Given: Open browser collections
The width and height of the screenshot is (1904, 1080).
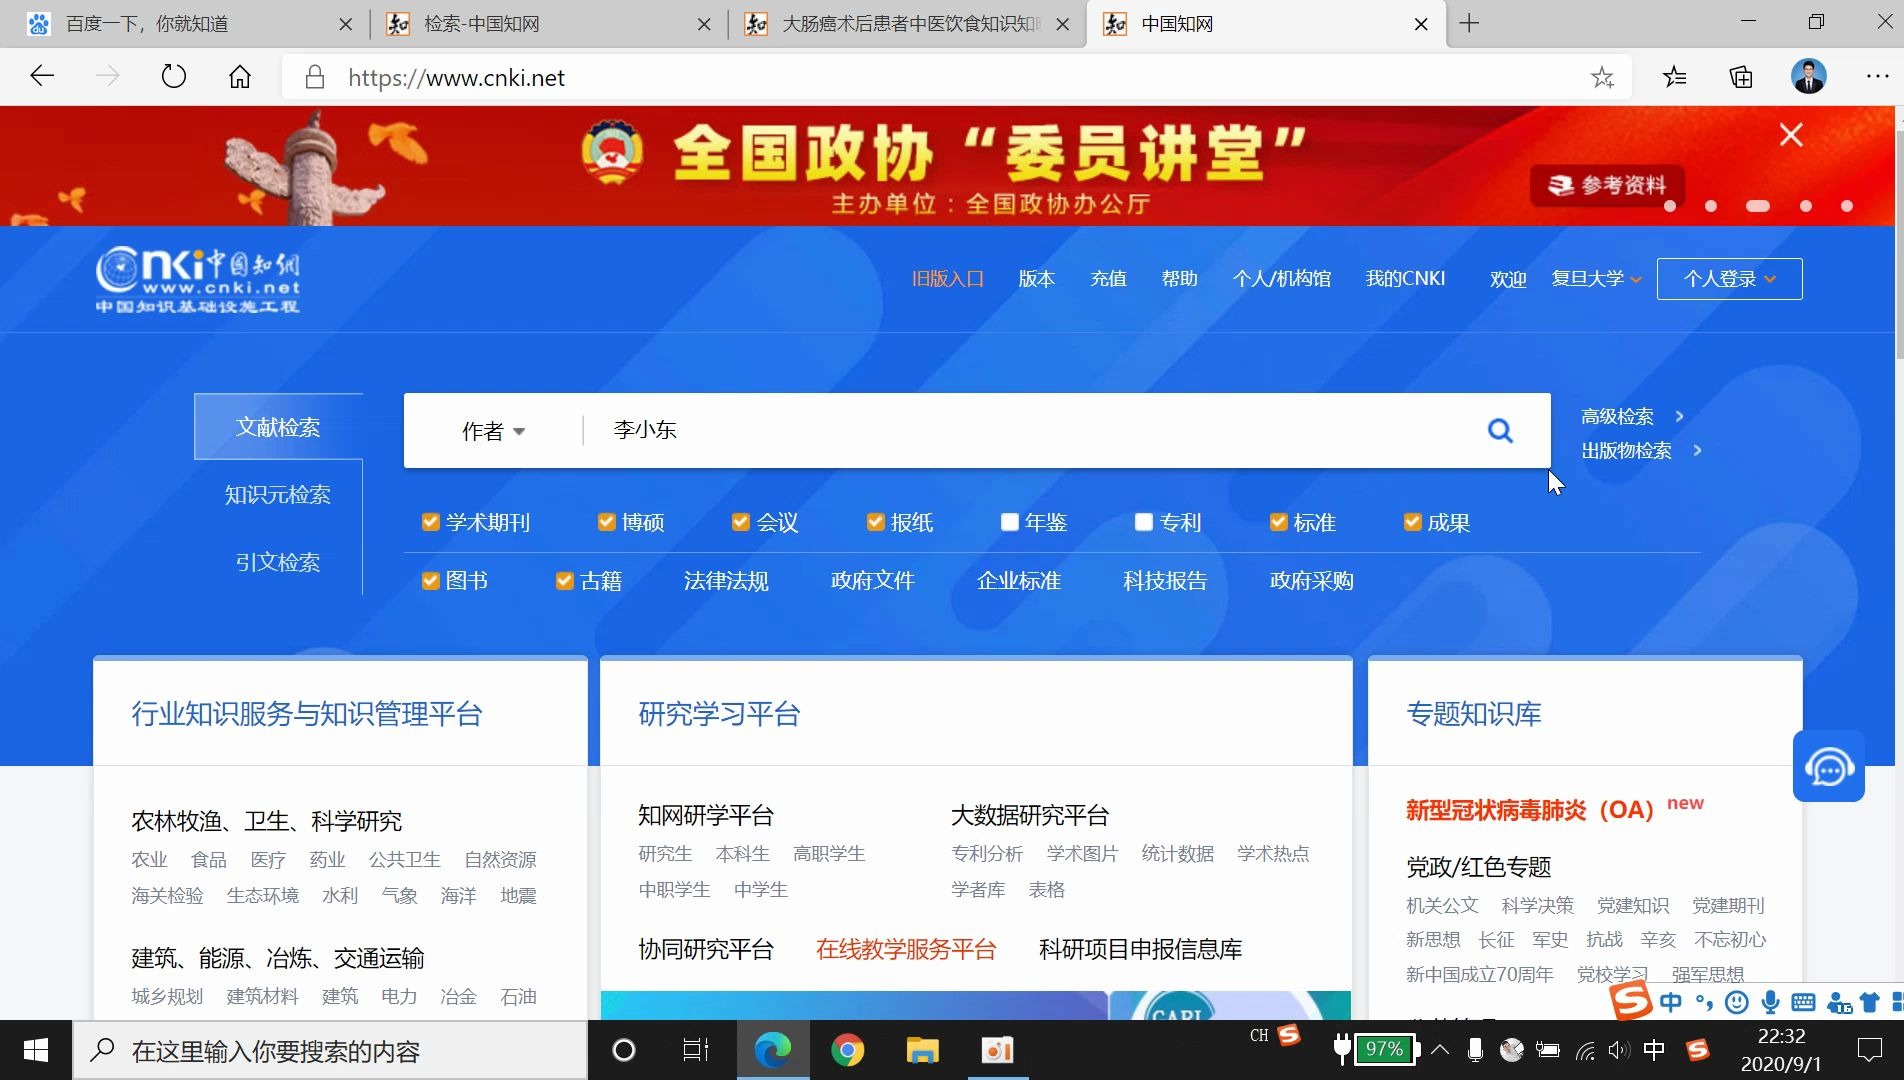Looking at the screenshot, I should [x=1741, y=77].
